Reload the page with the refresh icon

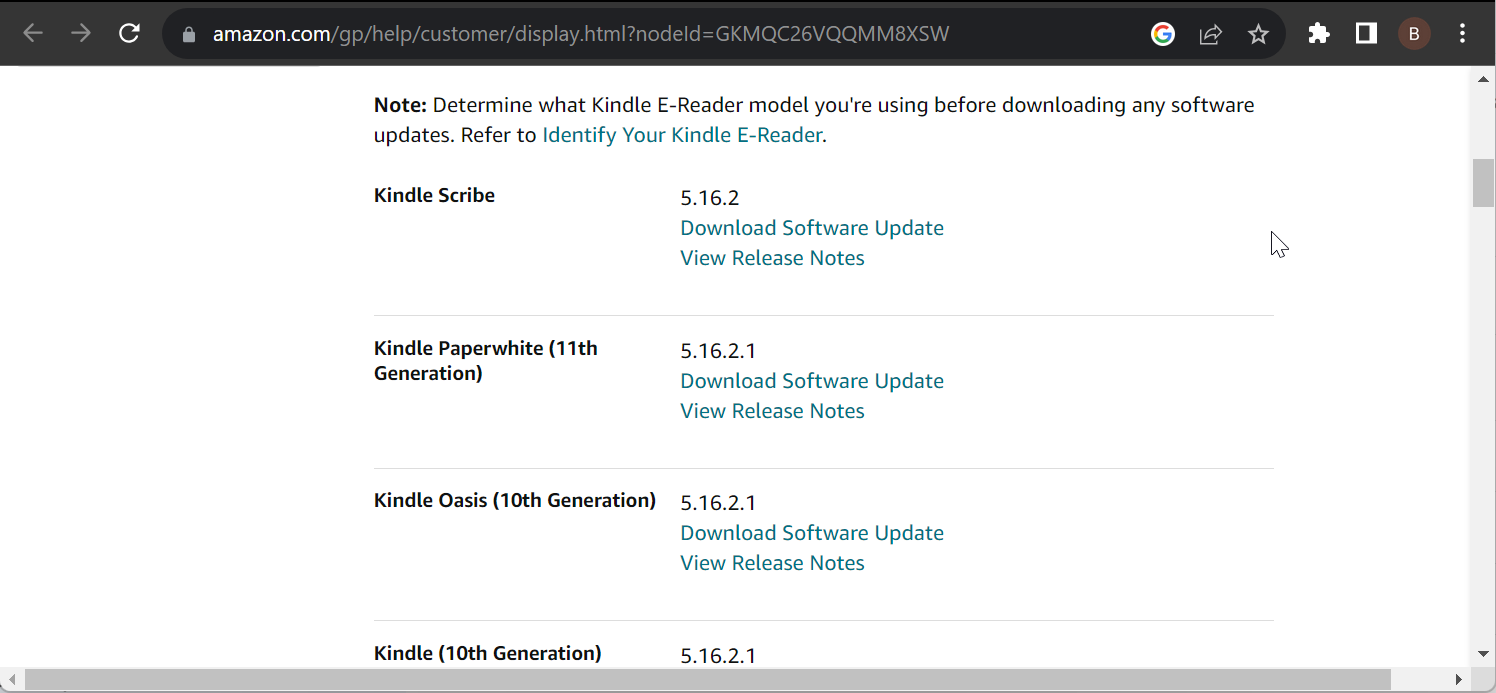(129, 34)
